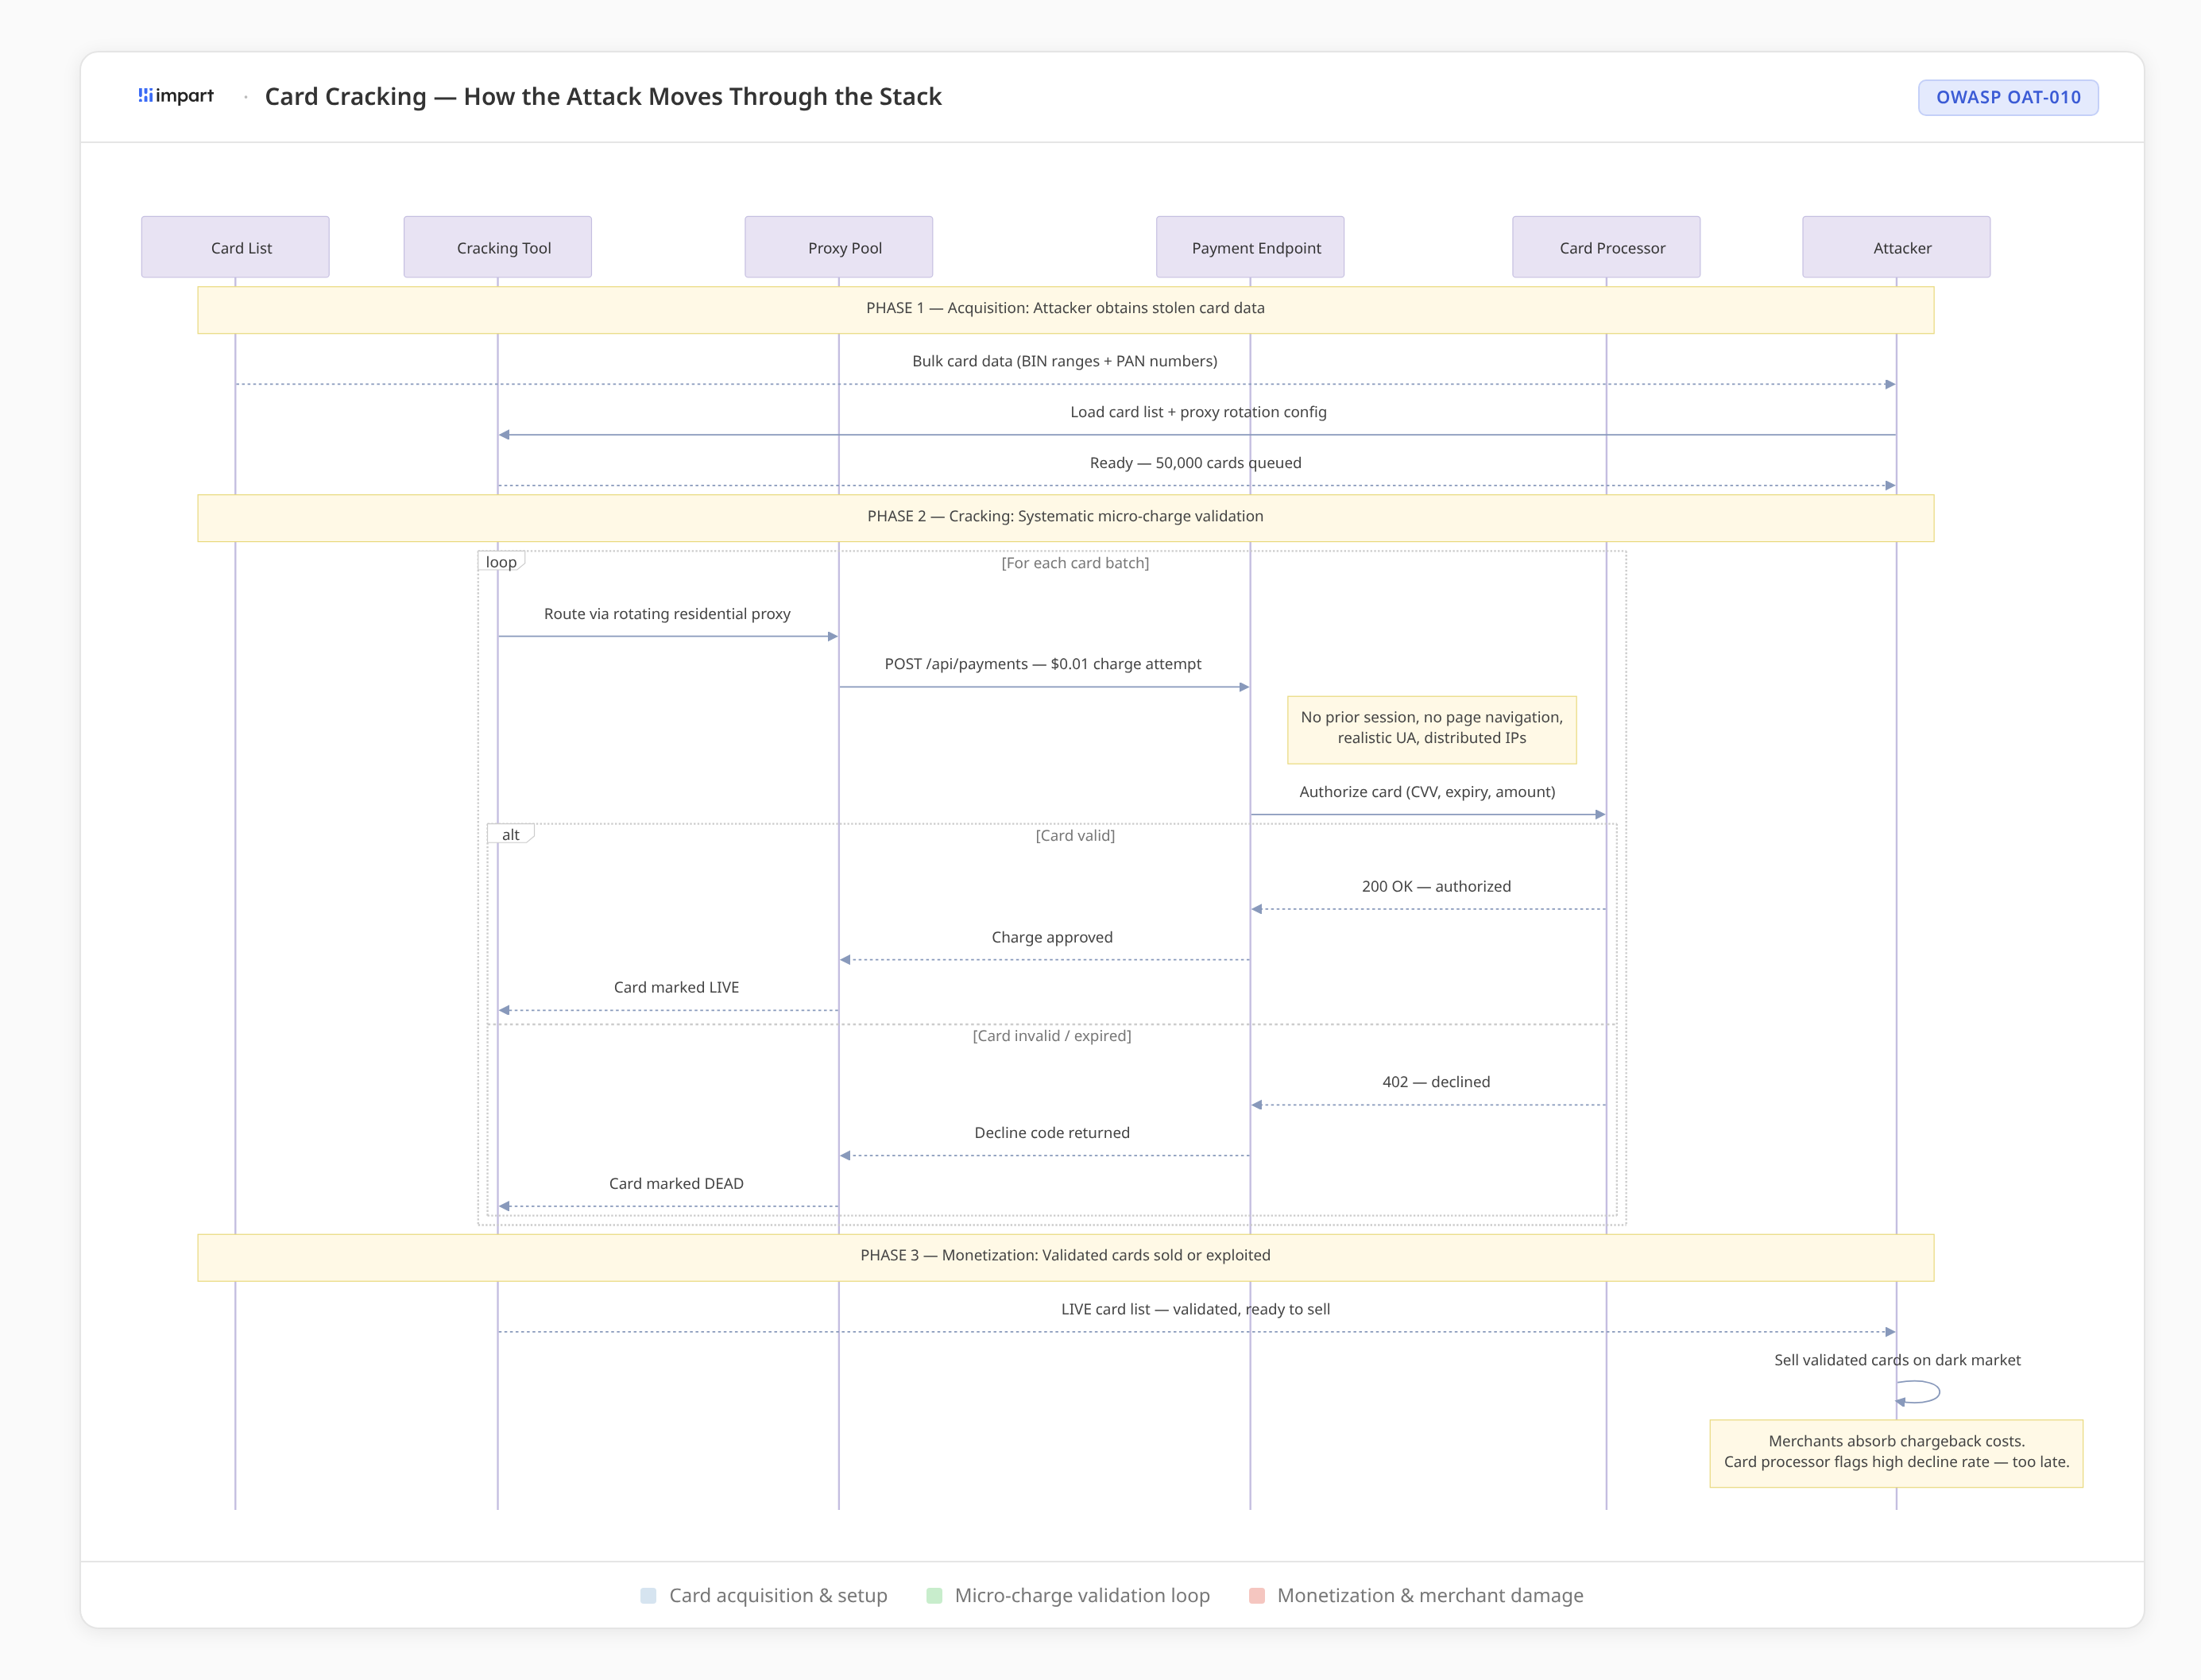Click the green Micro-charge validation legend swatch

coord(934,1596)
